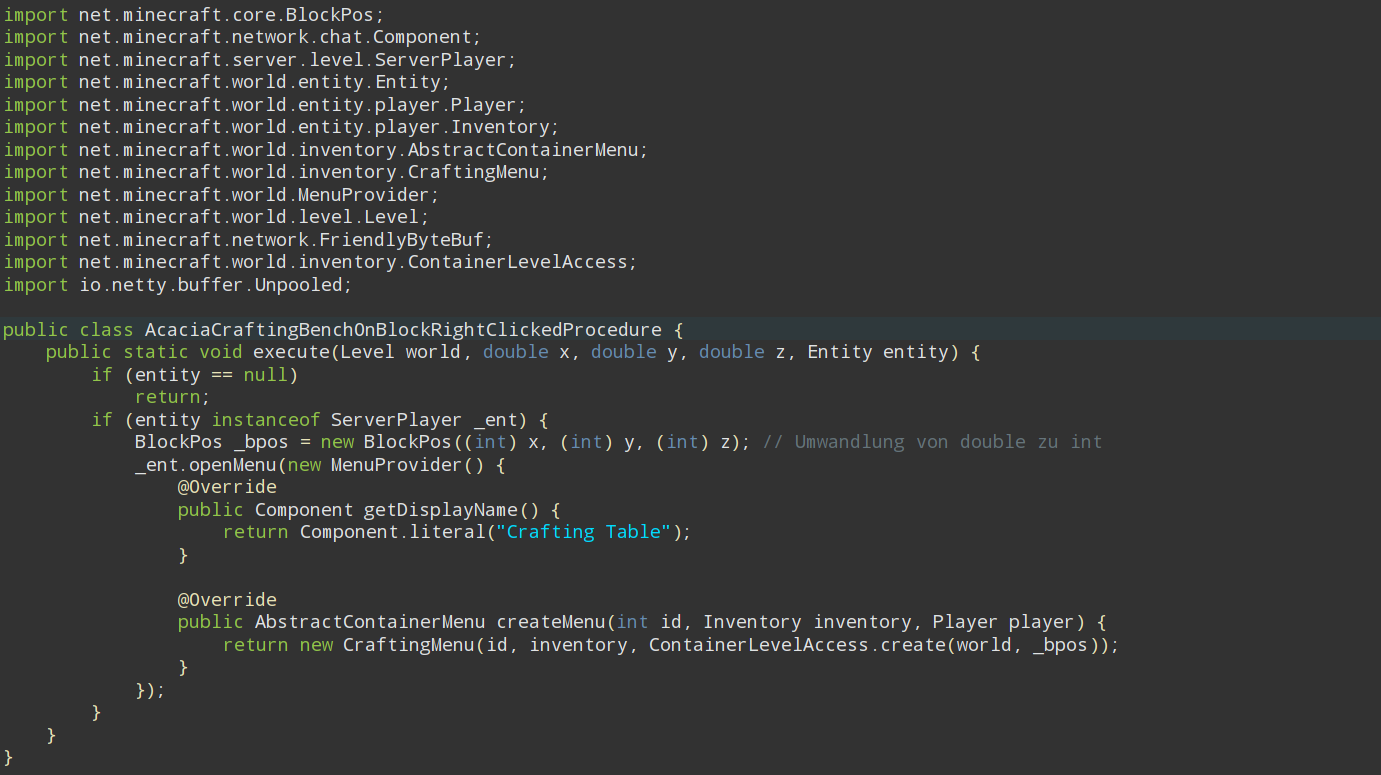Click the import inventory.CraftingMenu line

coord(276,172)
